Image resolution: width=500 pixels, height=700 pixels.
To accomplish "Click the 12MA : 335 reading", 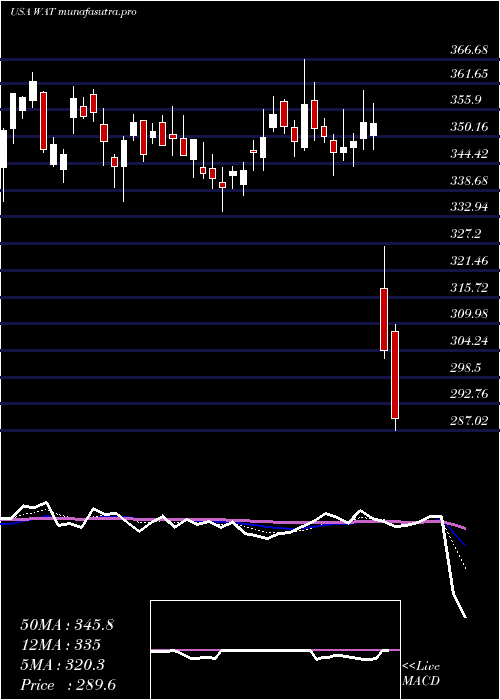I will (x=60, y=645).
